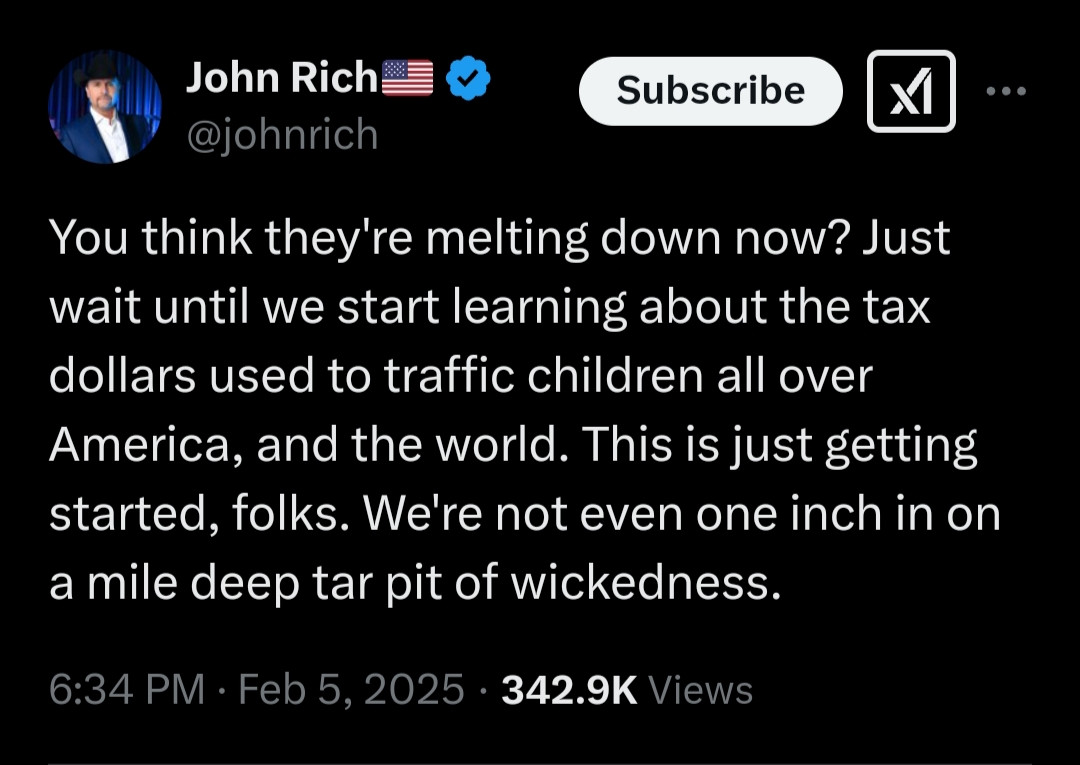Click the 6:34 PM timestamp
This screenshot has width=1080, height=765.
[x=126, y=690]
